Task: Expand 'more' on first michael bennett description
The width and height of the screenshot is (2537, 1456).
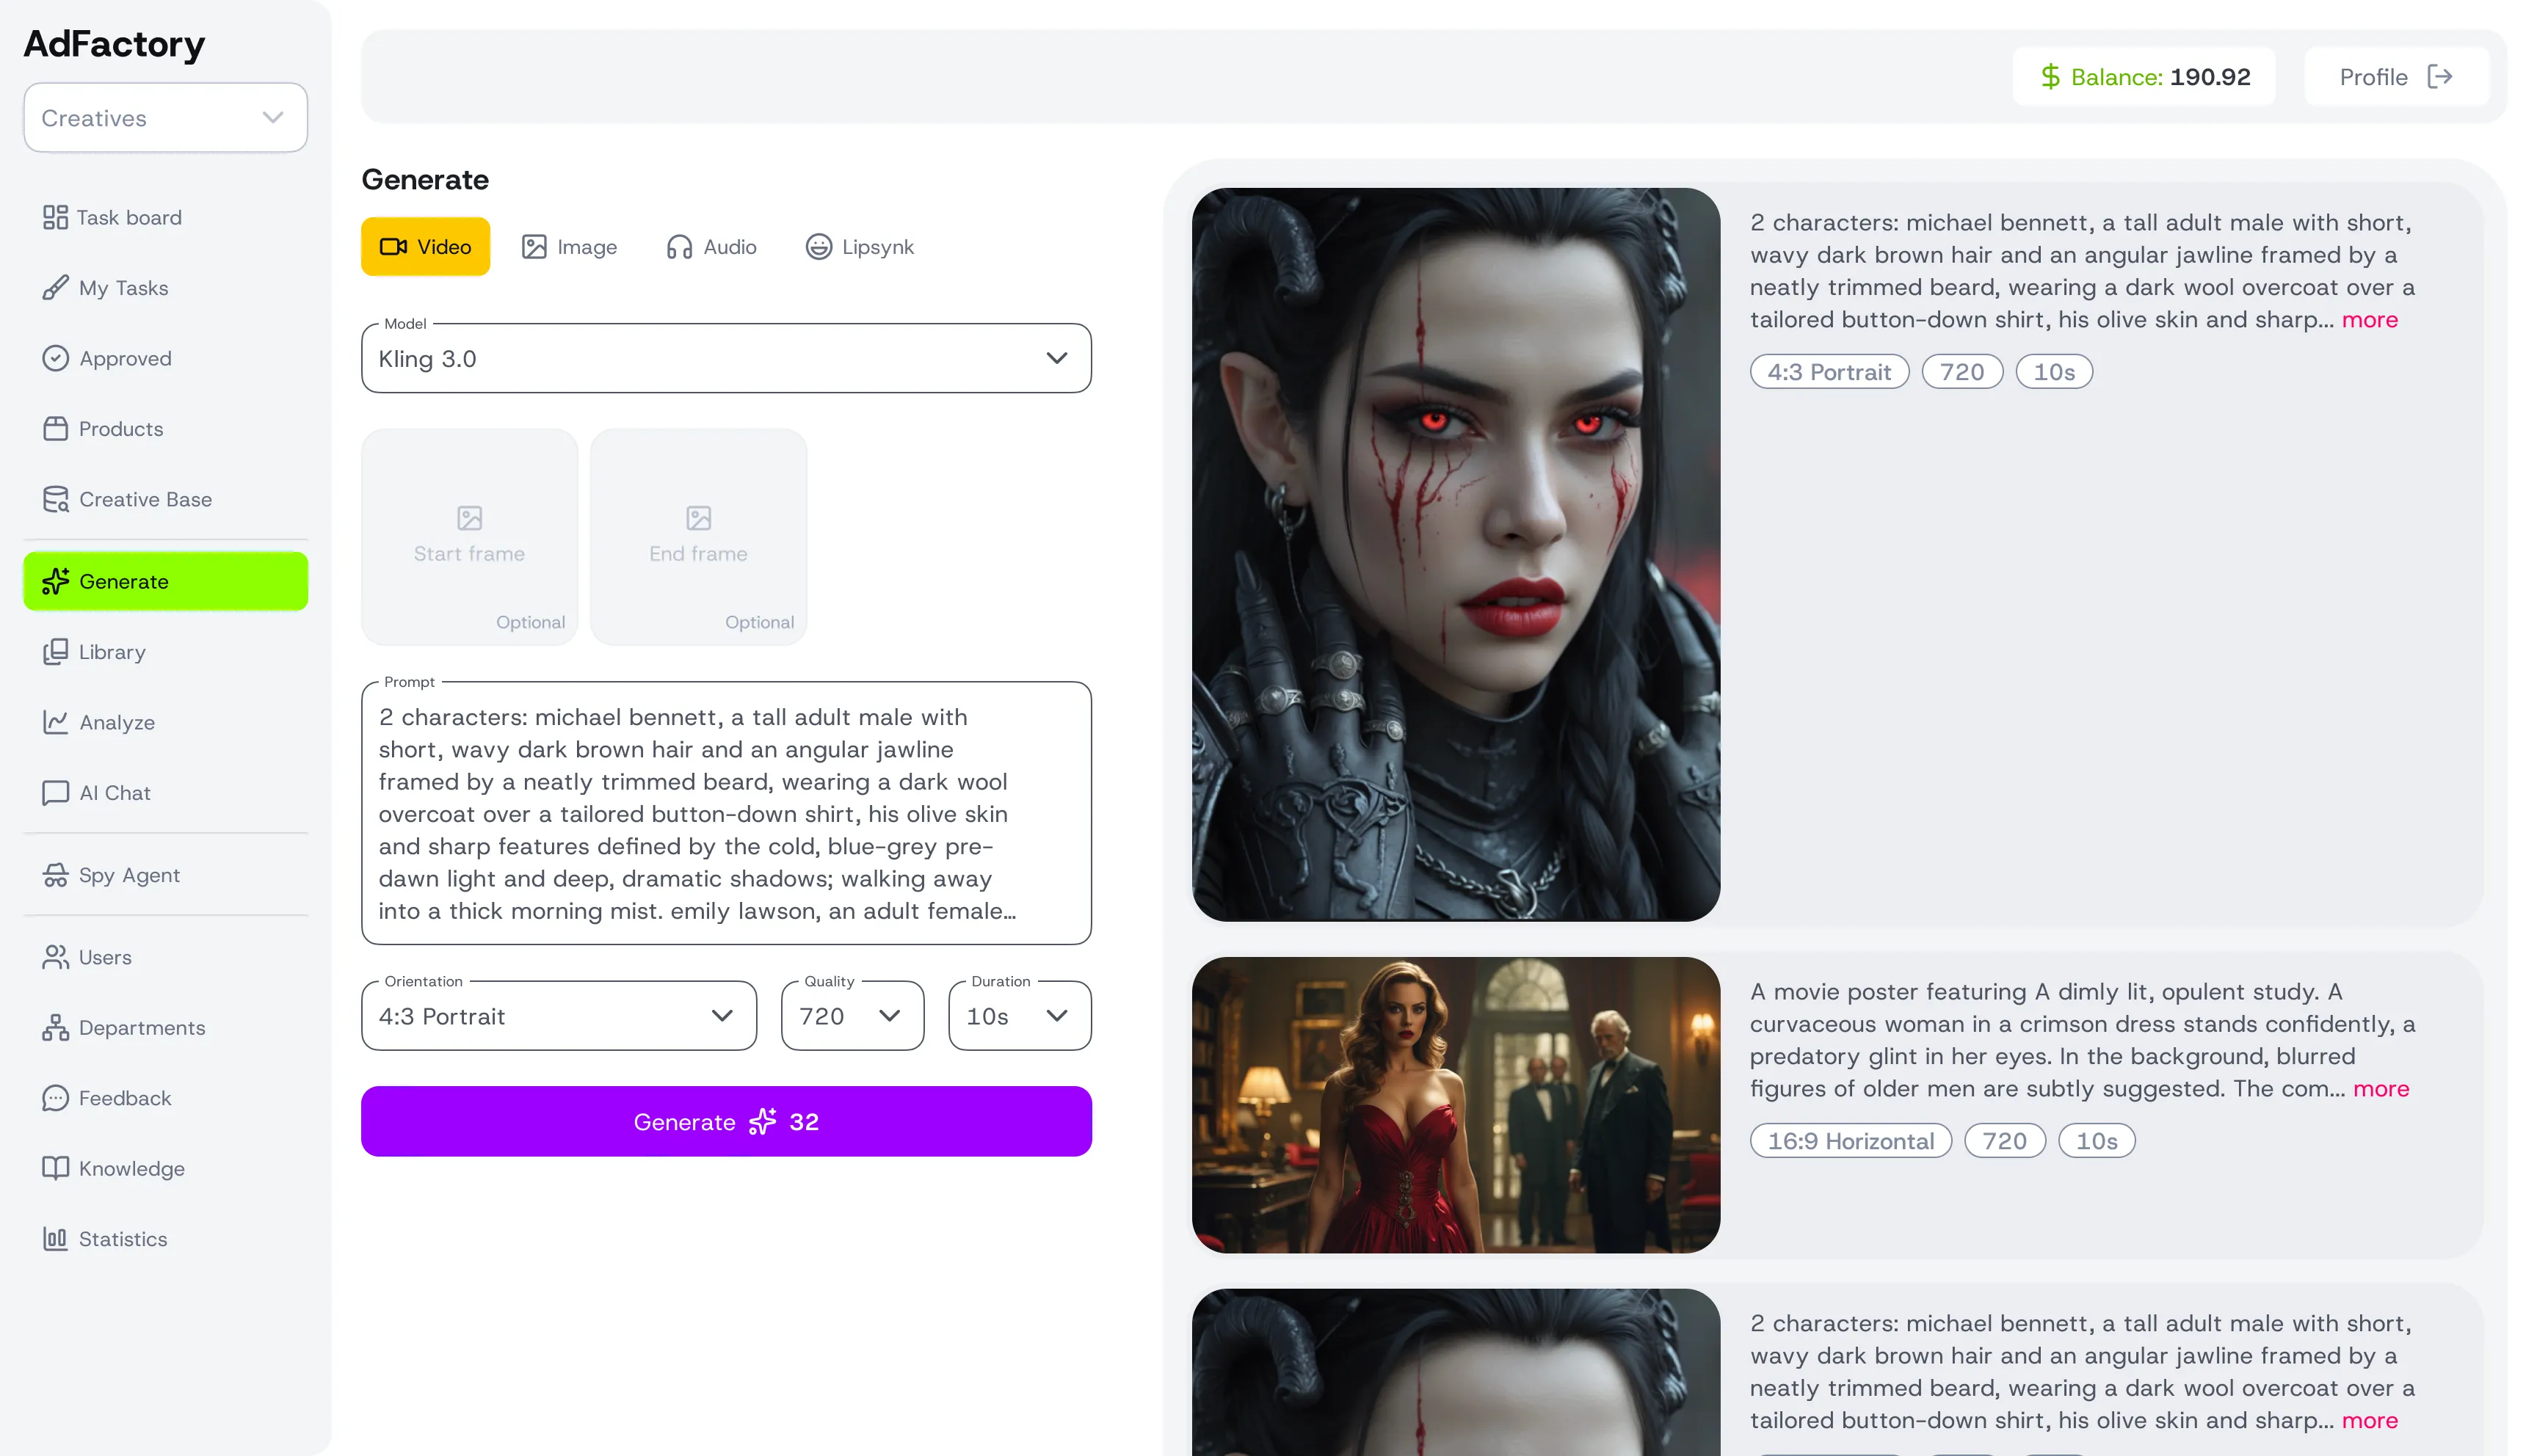Action: [x=2369, y=320]
